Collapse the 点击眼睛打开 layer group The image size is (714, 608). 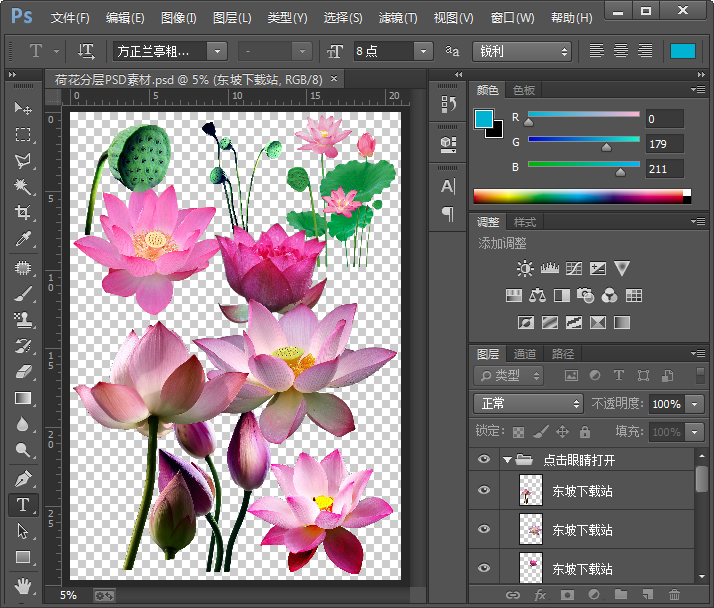click(x=507, y=460)
